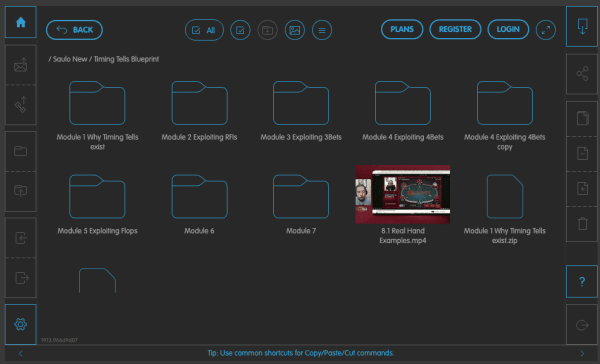The width and height of the screenshot is (600, 364).
Task: Go to the Home screen
Action: click(21, 22)
